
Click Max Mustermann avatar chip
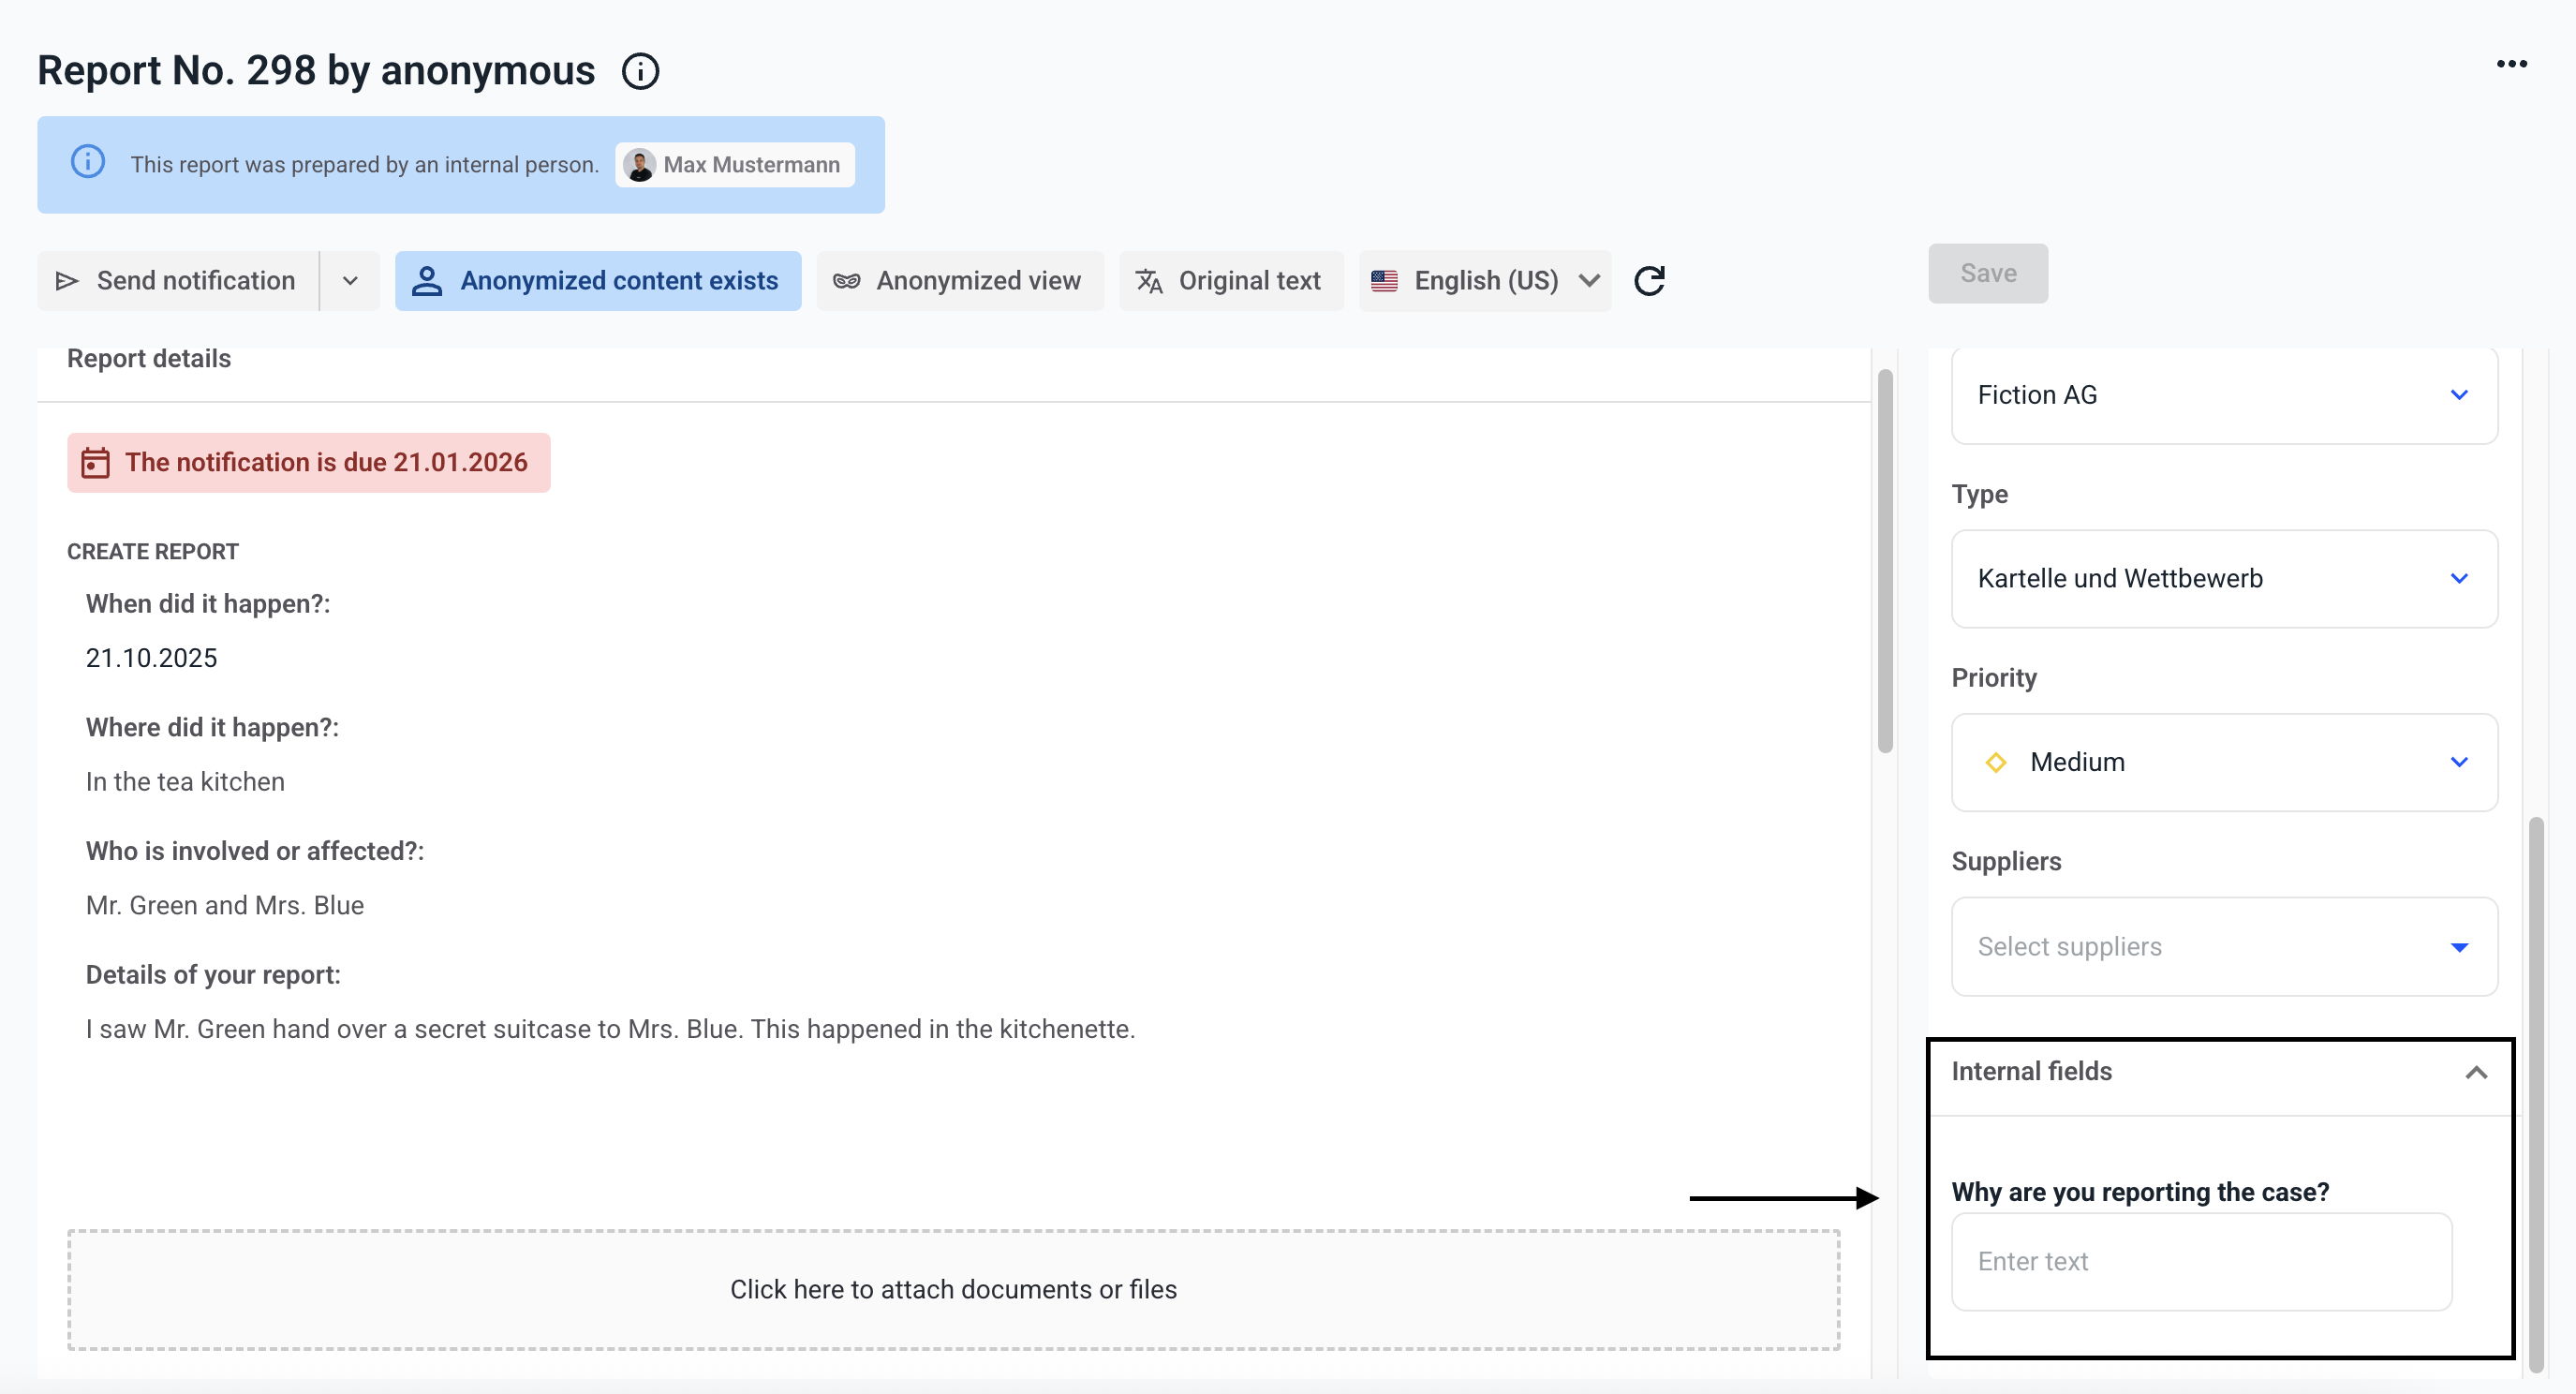pos(735,165)
